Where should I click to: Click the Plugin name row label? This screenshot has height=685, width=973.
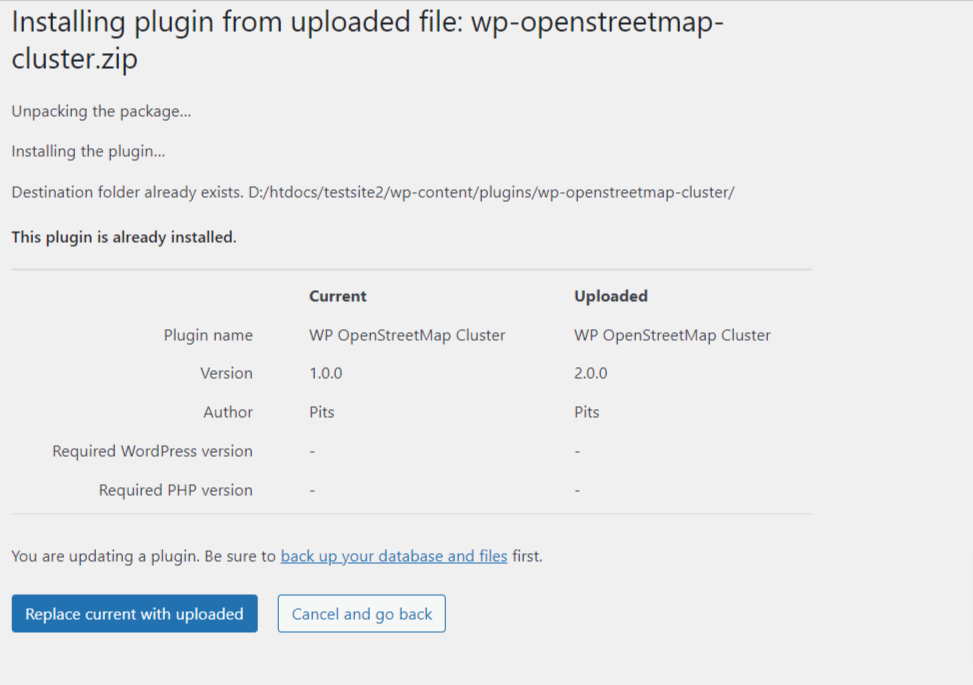click(x=208, y=335)
